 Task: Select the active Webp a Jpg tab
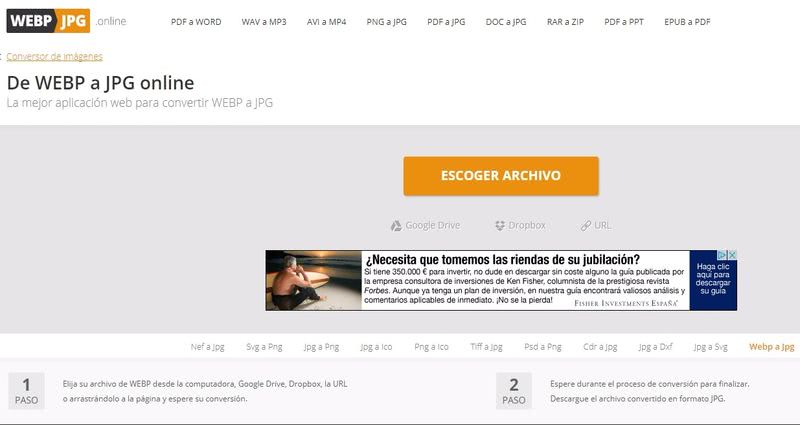coord(771,347)
